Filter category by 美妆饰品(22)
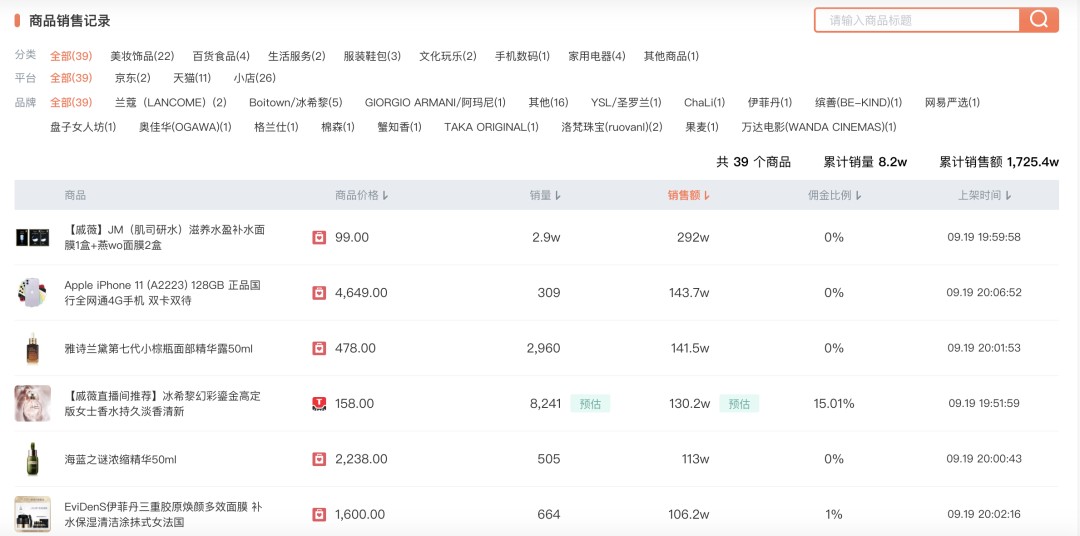Screen dimensions: 1080x536 click(142, 56)
